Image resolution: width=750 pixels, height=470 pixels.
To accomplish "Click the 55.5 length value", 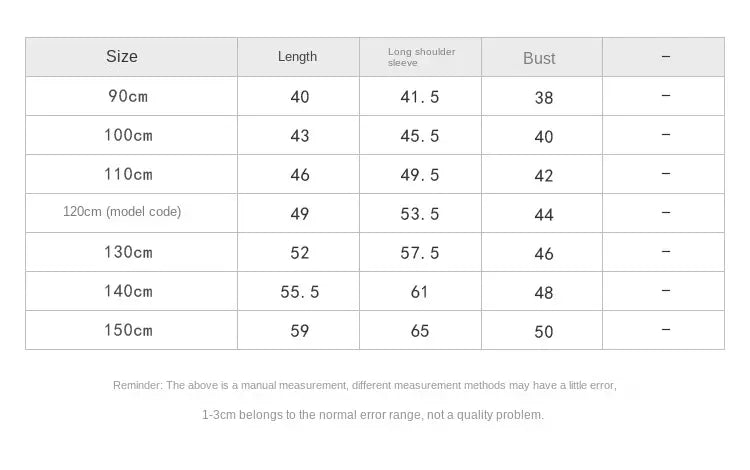I will 300,292.
